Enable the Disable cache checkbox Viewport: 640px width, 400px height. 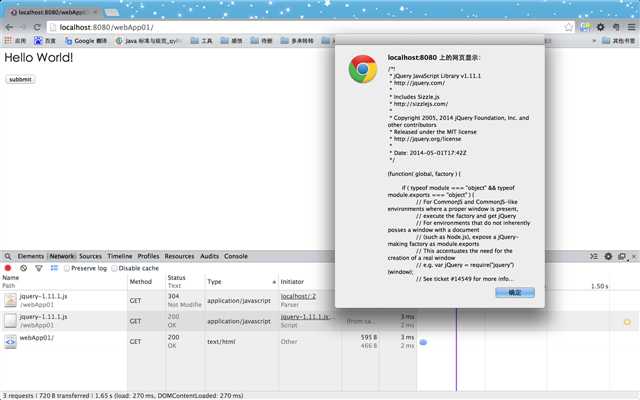[x=114, y=268]
